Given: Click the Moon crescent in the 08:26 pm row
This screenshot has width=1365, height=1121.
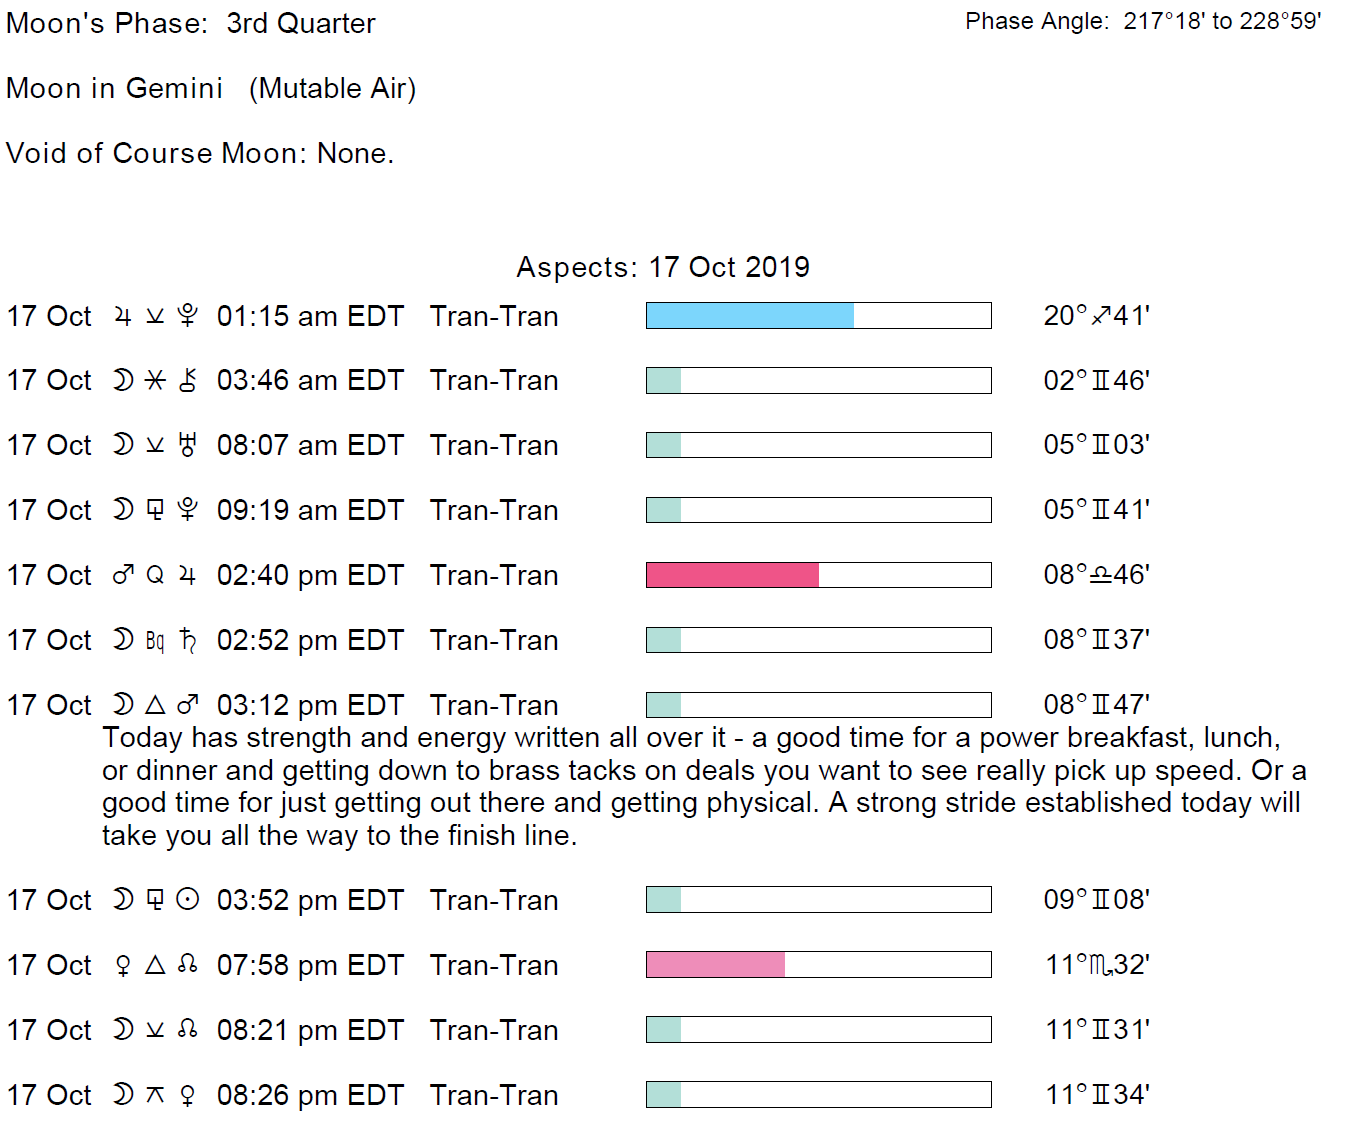Looking at the screenshot, I should coord(123,1094).
